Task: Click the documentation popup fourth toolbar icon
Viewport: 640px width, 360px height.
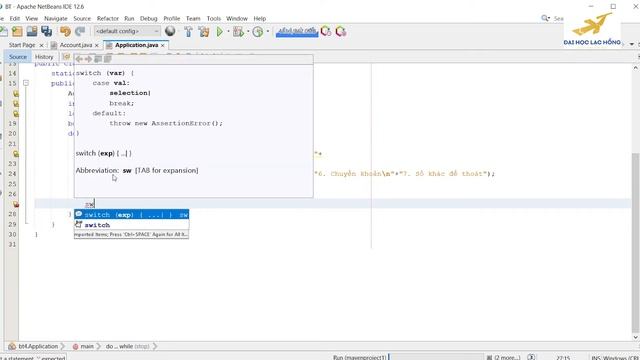Action: (x=108, y=59)
